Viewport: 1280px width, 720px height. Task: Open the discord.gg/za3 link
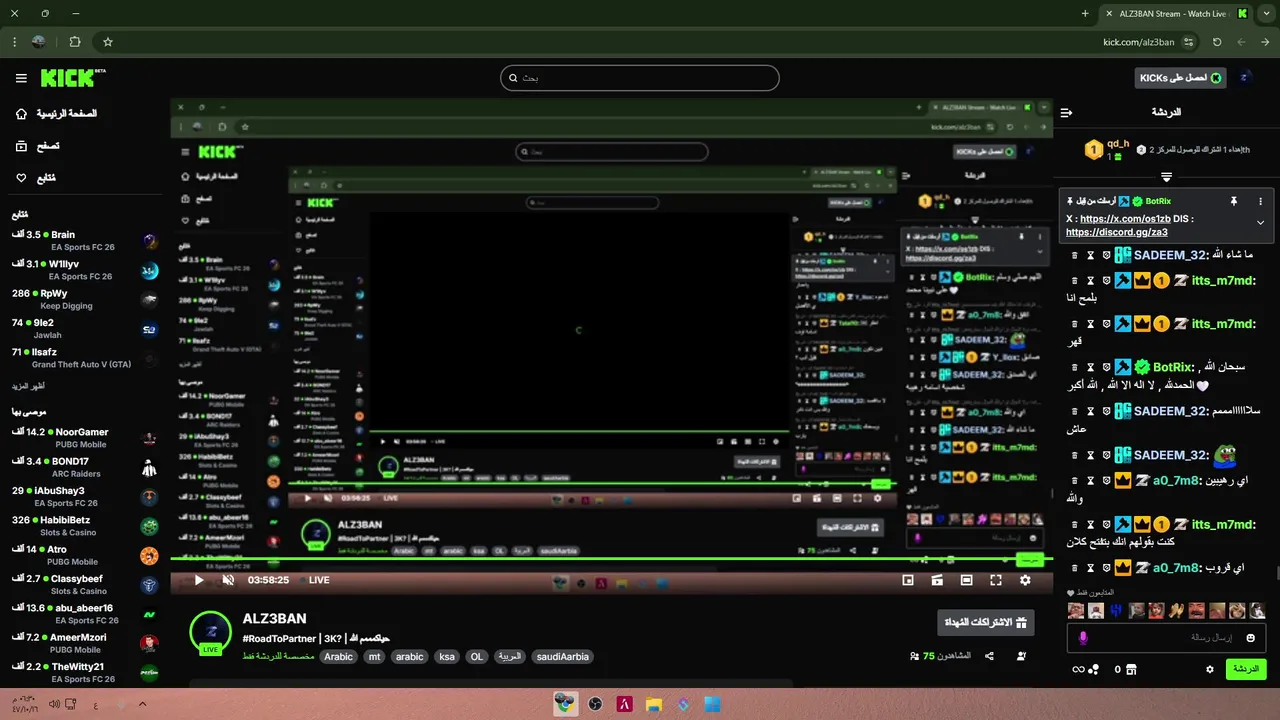point(1116,232)
